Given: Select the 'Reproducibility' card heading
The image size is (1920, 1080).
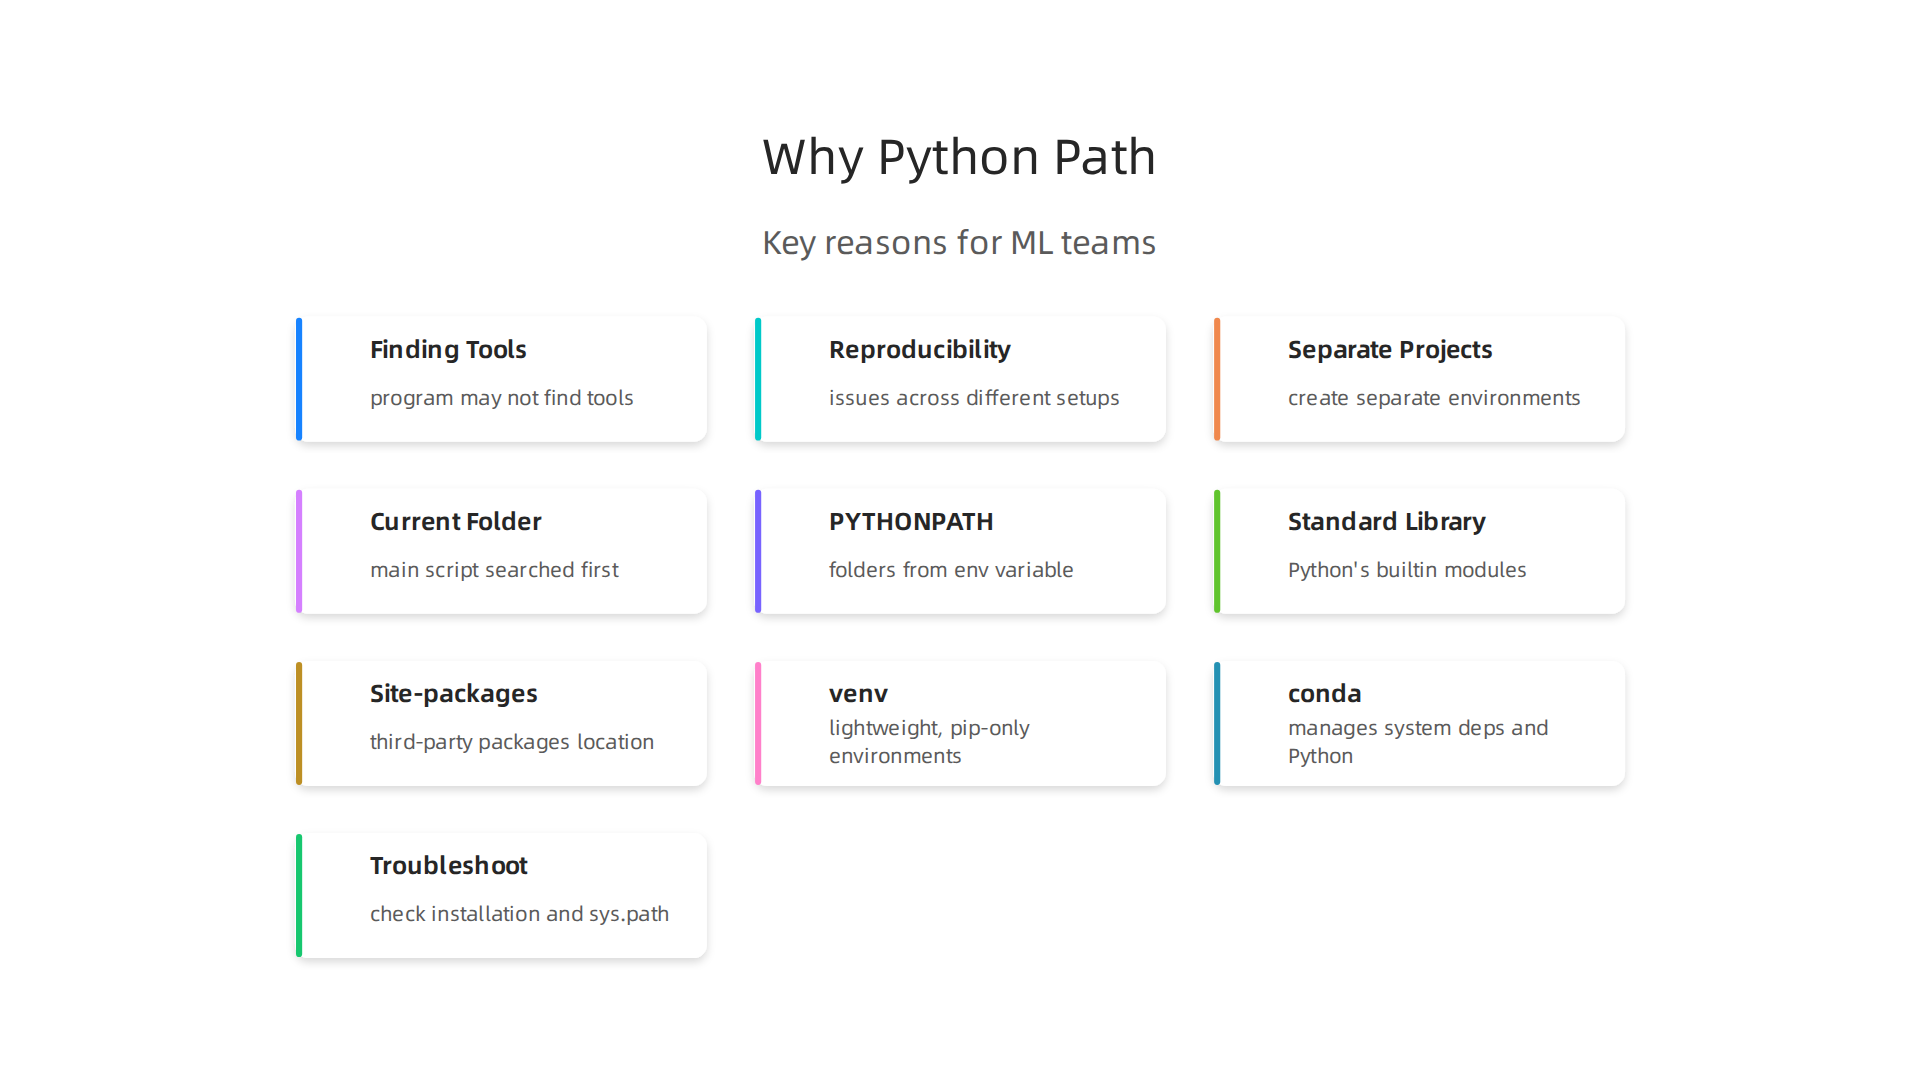Looking at the screenshot, I should 919,350.
